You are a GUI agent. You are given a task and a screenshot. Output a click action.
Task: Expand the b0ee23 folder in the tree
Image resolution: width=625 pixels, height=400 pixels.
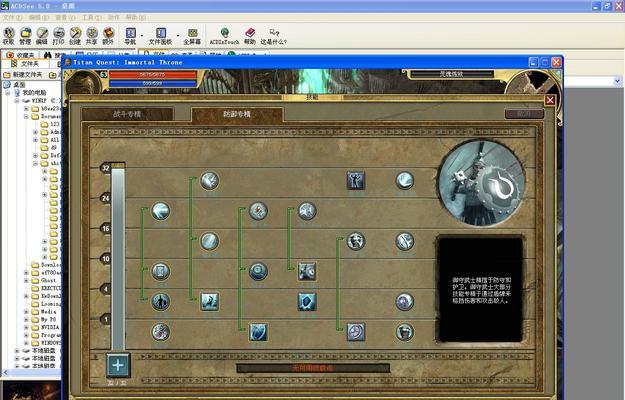tap(26, 108)
